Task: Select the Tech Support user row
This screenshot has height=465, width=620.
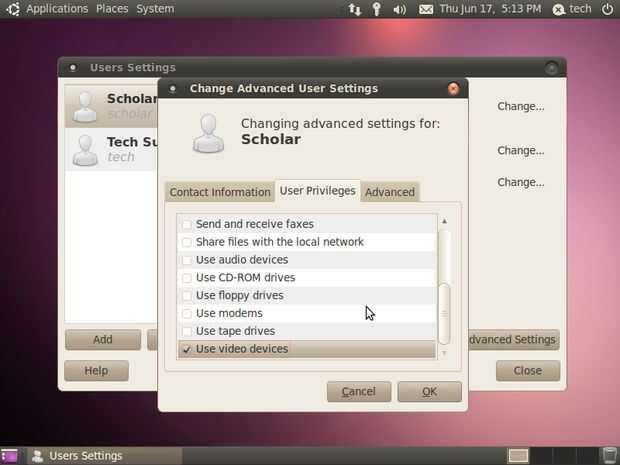Action: [111, 150]
